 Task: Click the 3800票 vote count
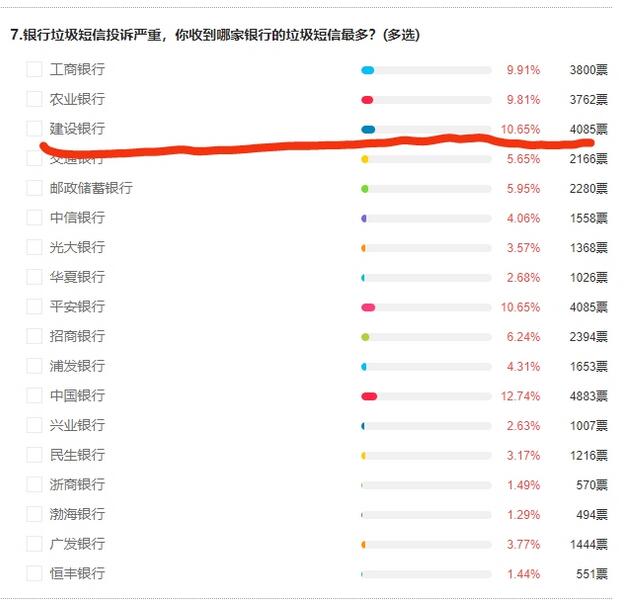pos(589,70)
